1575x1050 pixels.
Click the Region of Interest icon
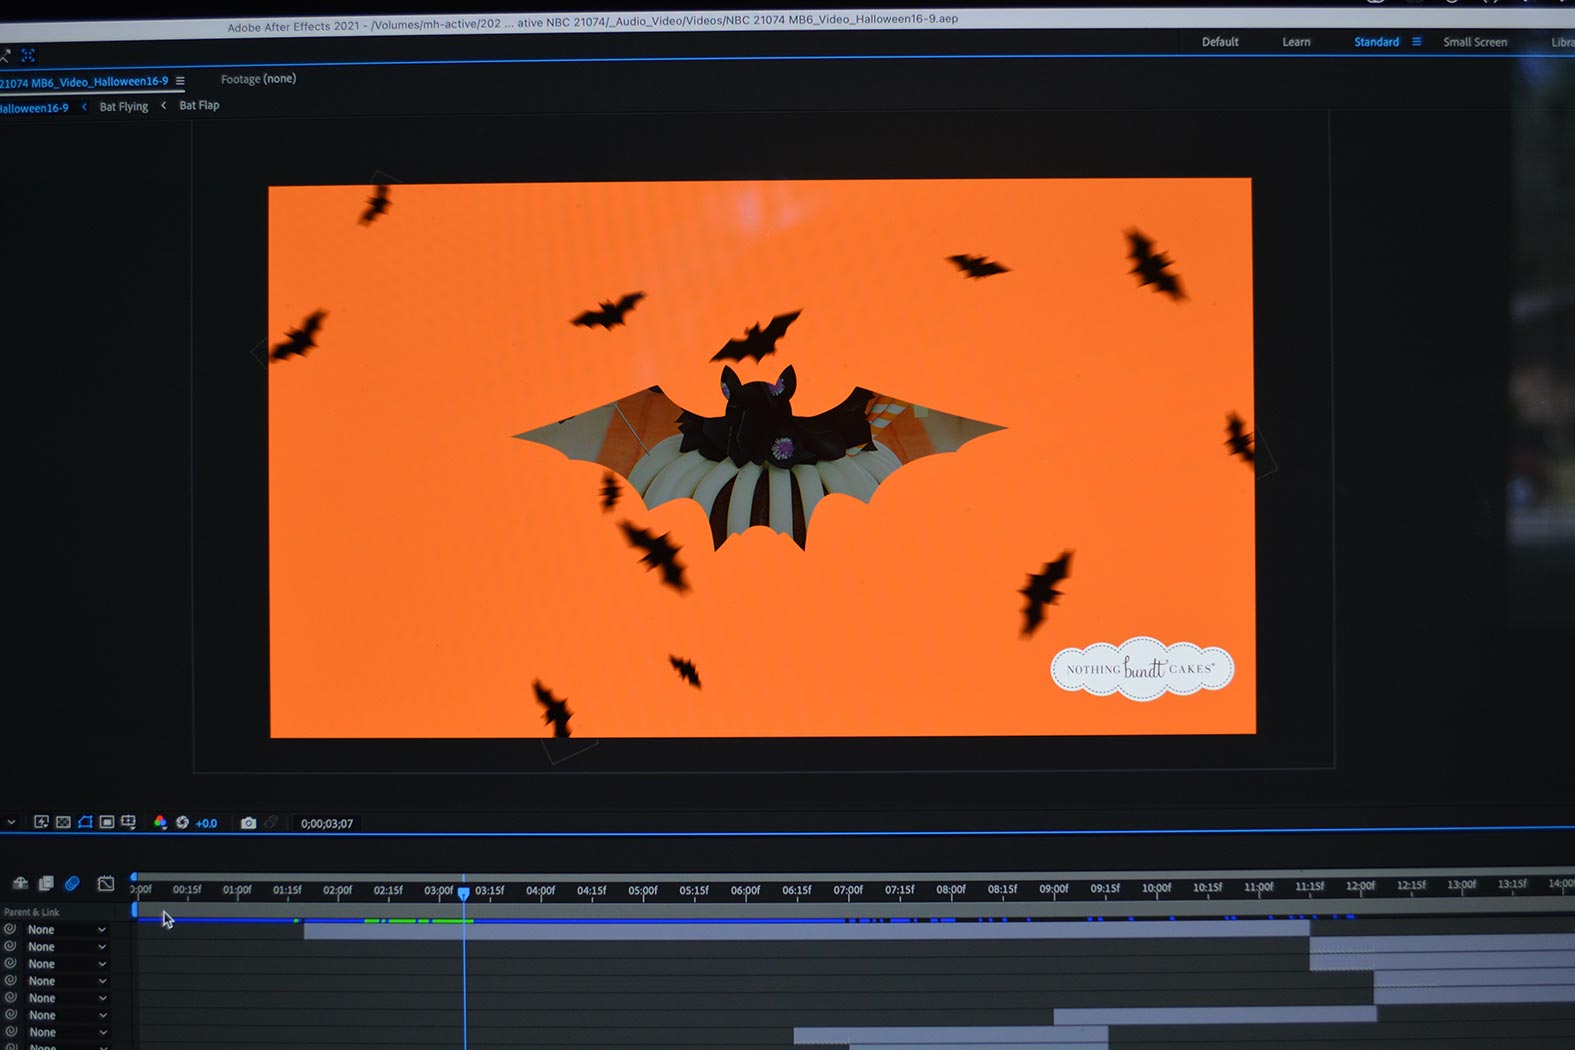tap(107, 822)
